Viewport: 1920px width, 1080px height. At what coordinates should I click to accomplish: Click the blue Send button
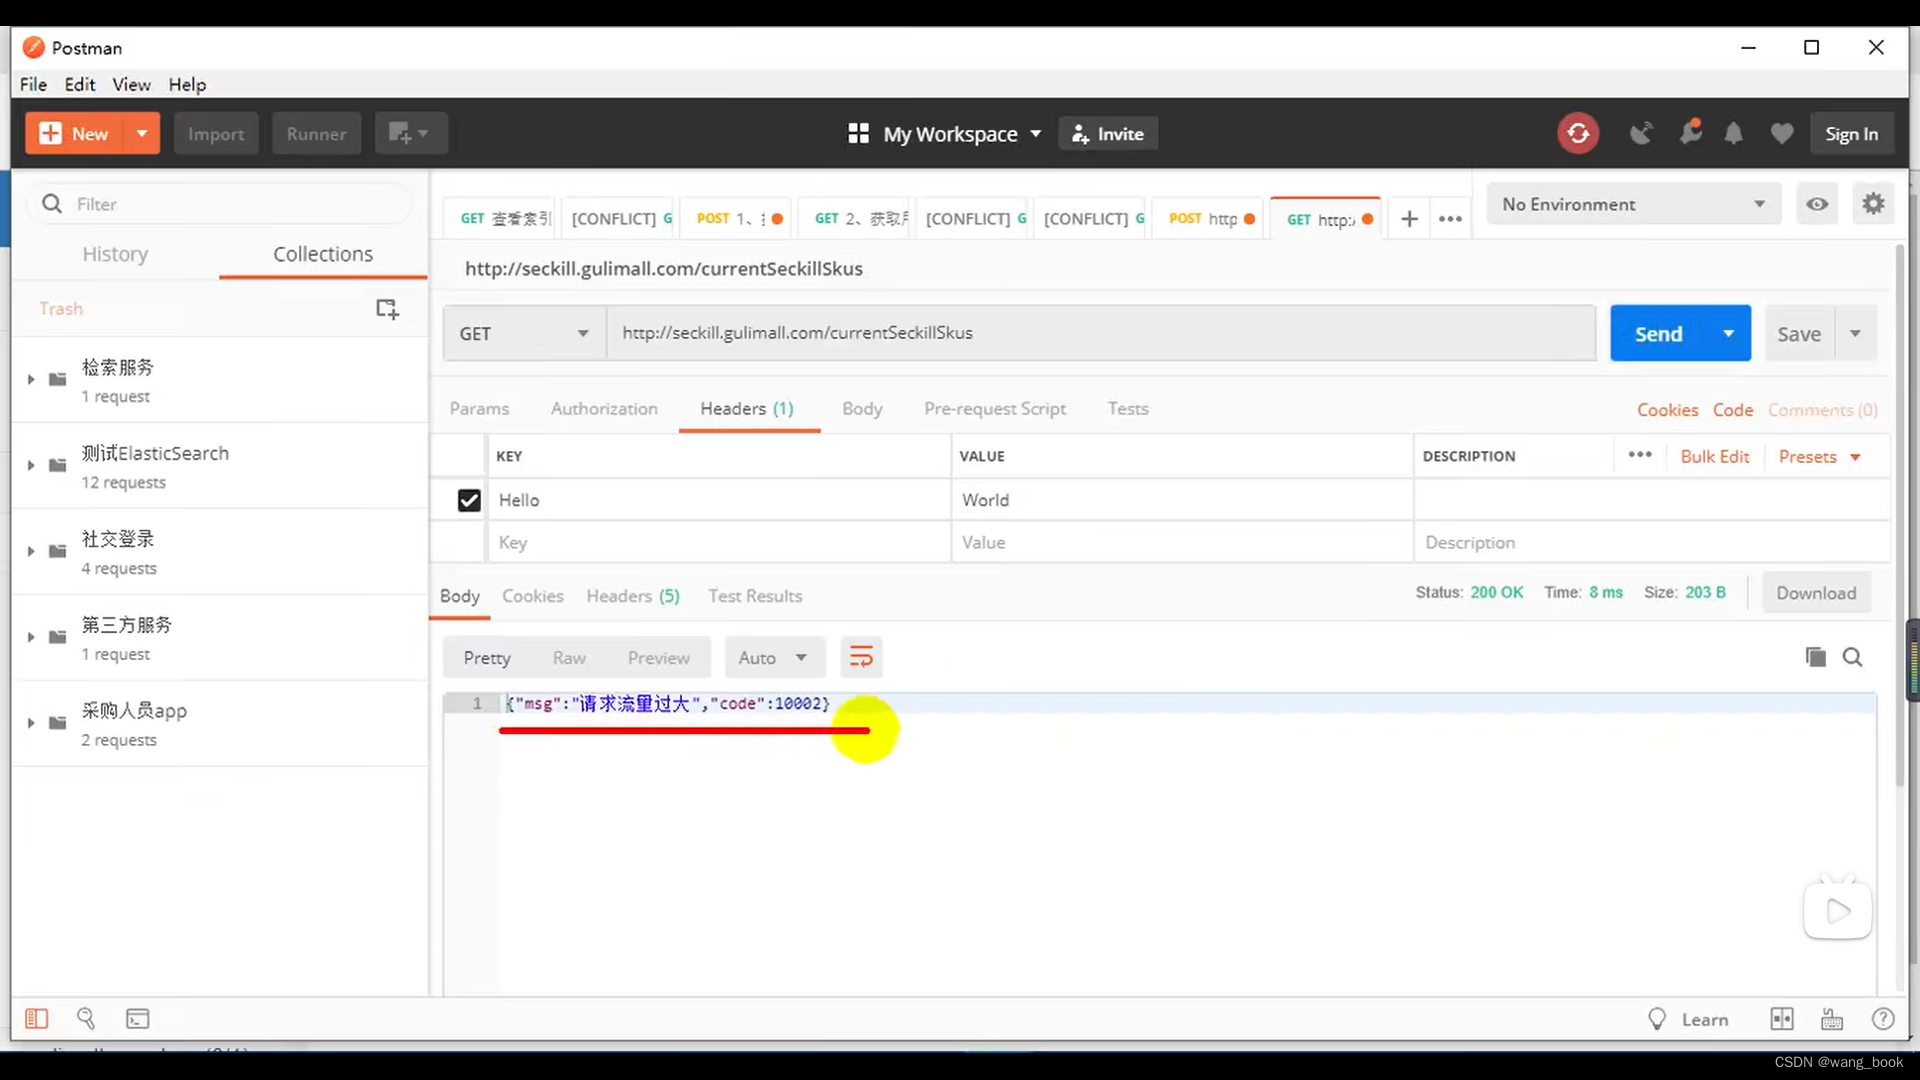[x=1658, y=334]
